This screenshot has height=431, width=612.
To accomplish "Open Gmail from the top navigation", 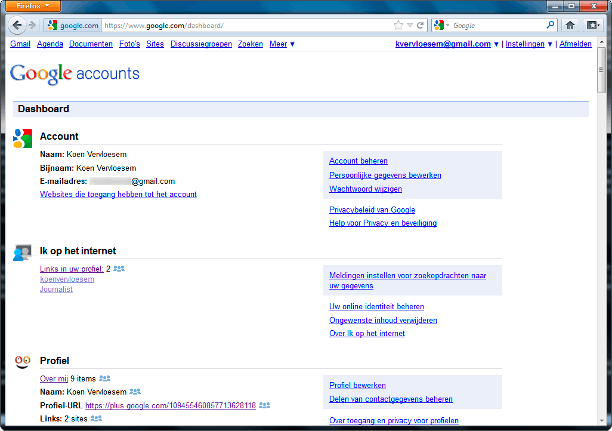I will click(20, 44).
